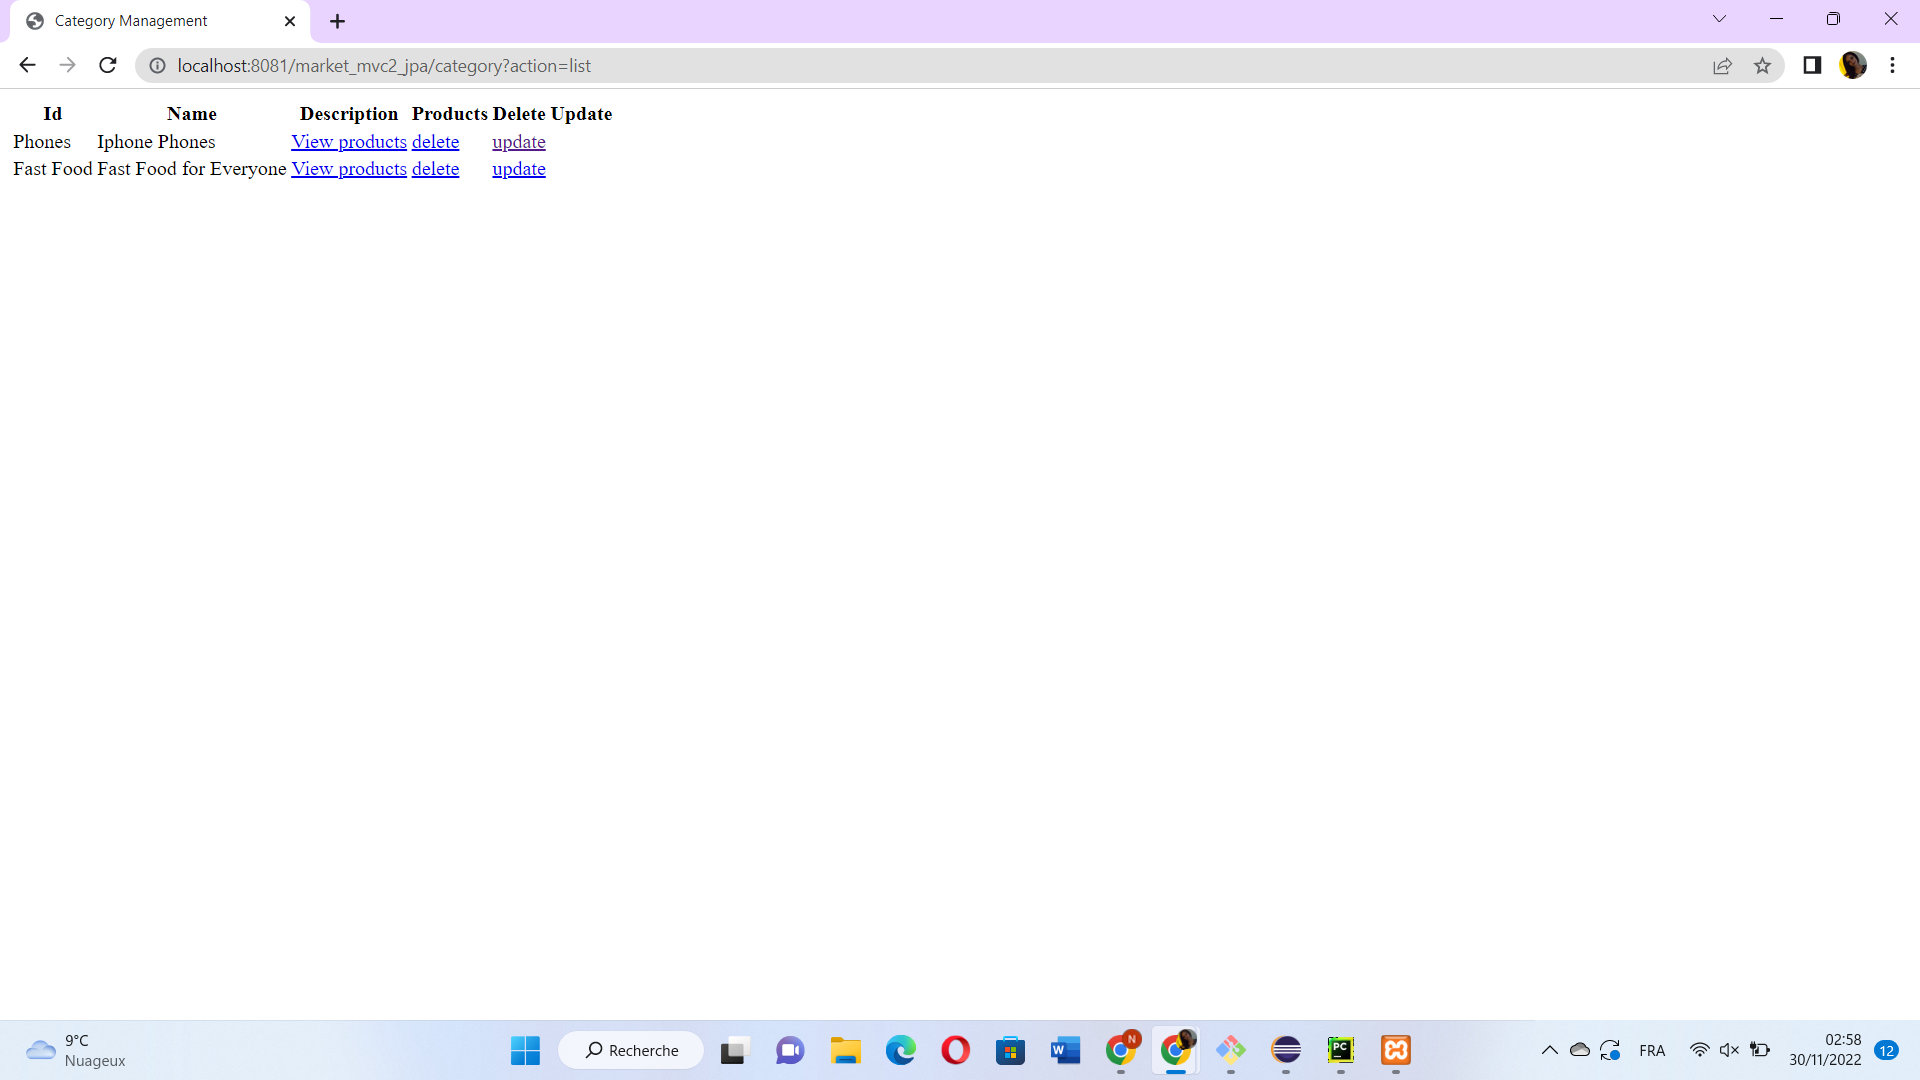Delete the Fast Food category
This screenshot has width=1920, height=1080.
435,169
